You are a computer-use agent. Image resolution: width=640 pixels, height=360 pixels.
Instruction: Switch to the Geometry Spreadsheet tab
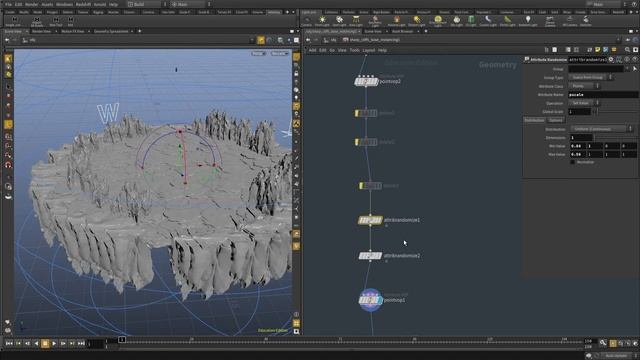[x=111, y=31]
